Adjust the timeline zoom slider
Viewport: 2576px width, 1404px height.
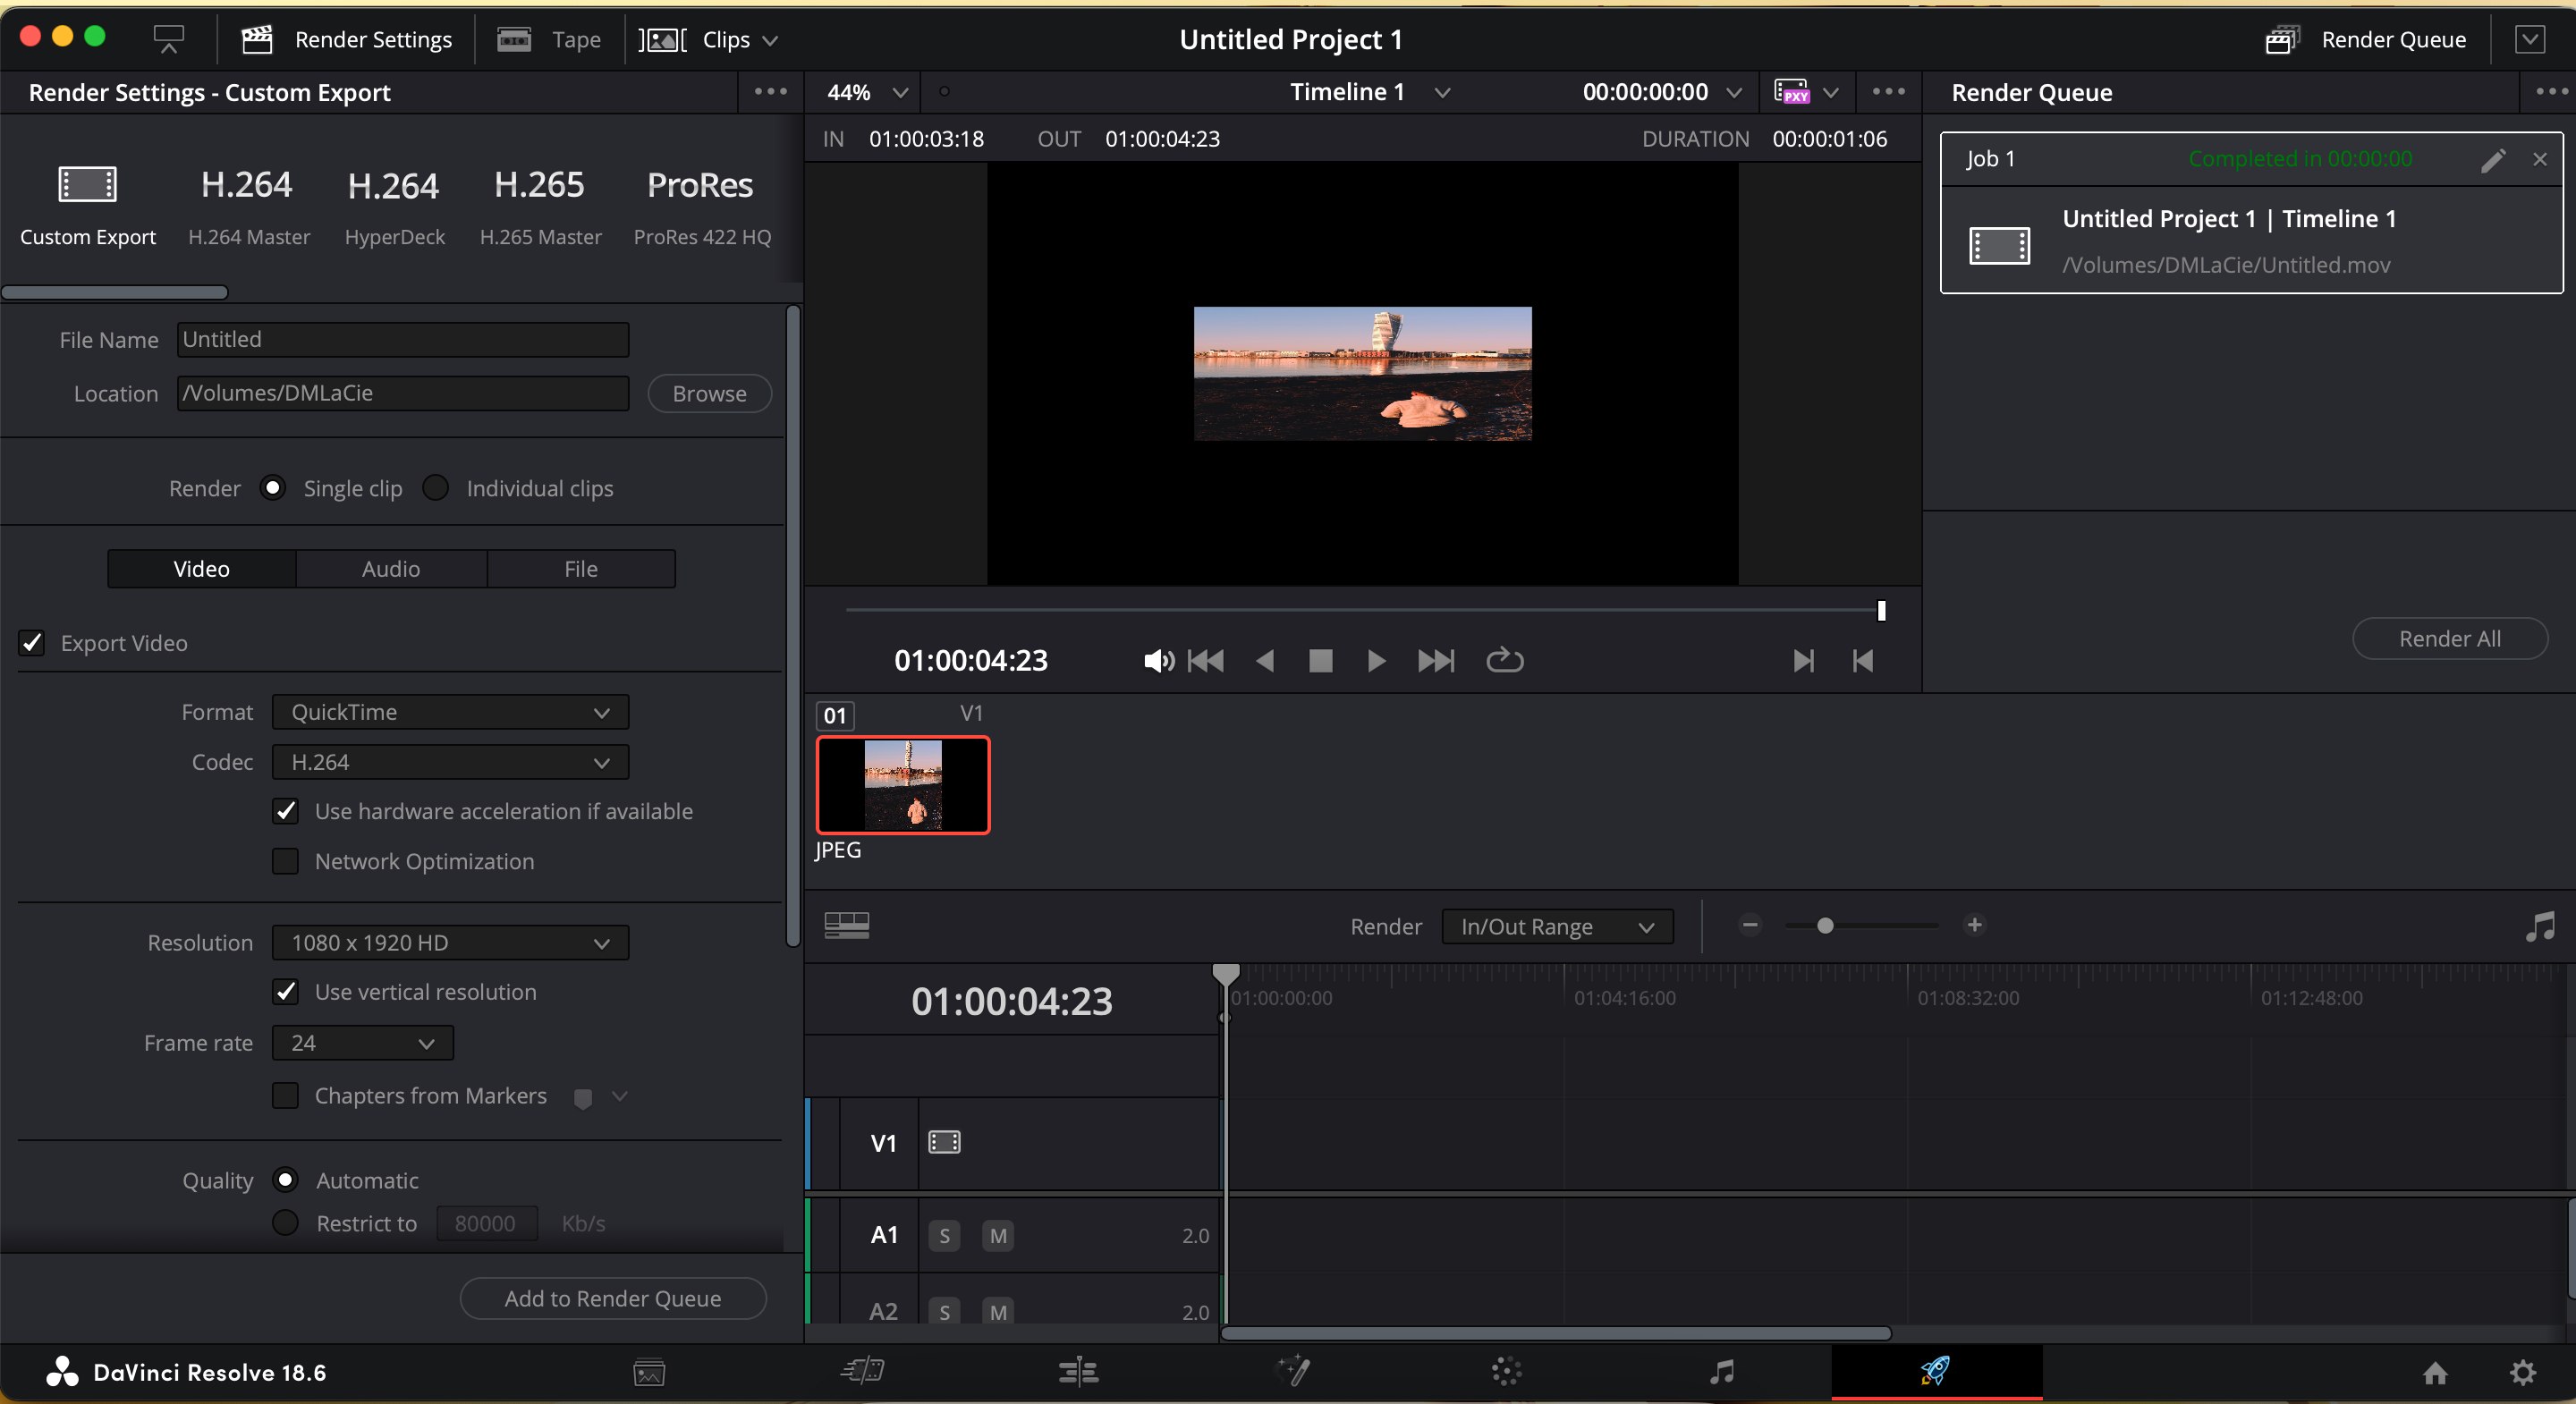click(1826, 926)
